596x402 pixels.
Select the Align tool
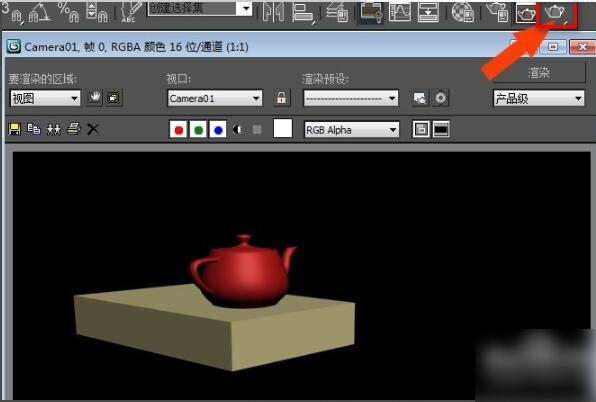(x=303, y=12)
